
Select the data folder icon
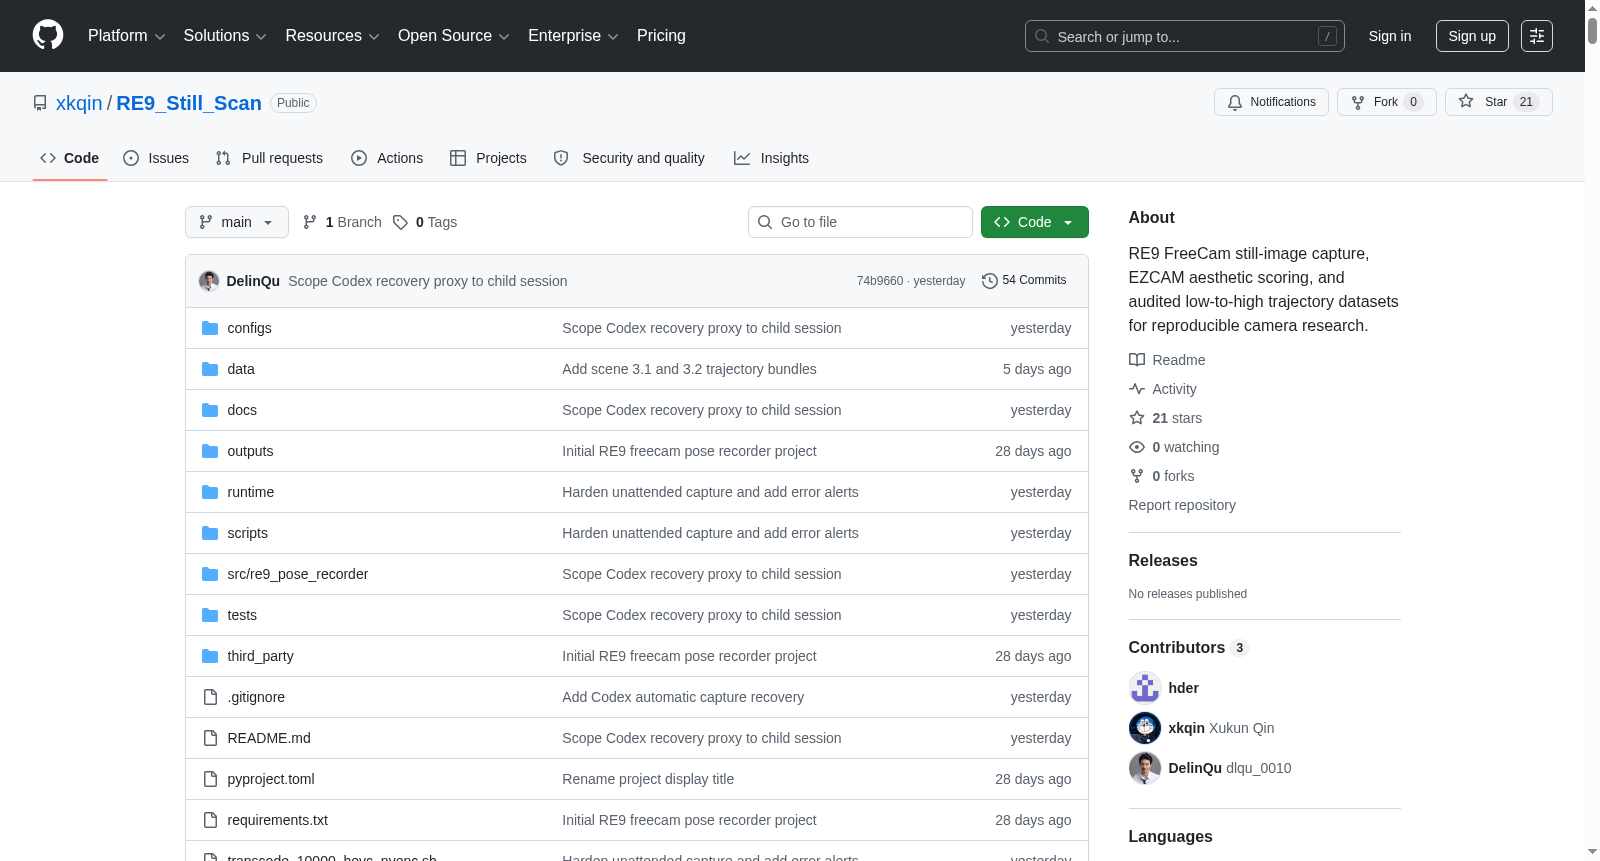(210, 369)
